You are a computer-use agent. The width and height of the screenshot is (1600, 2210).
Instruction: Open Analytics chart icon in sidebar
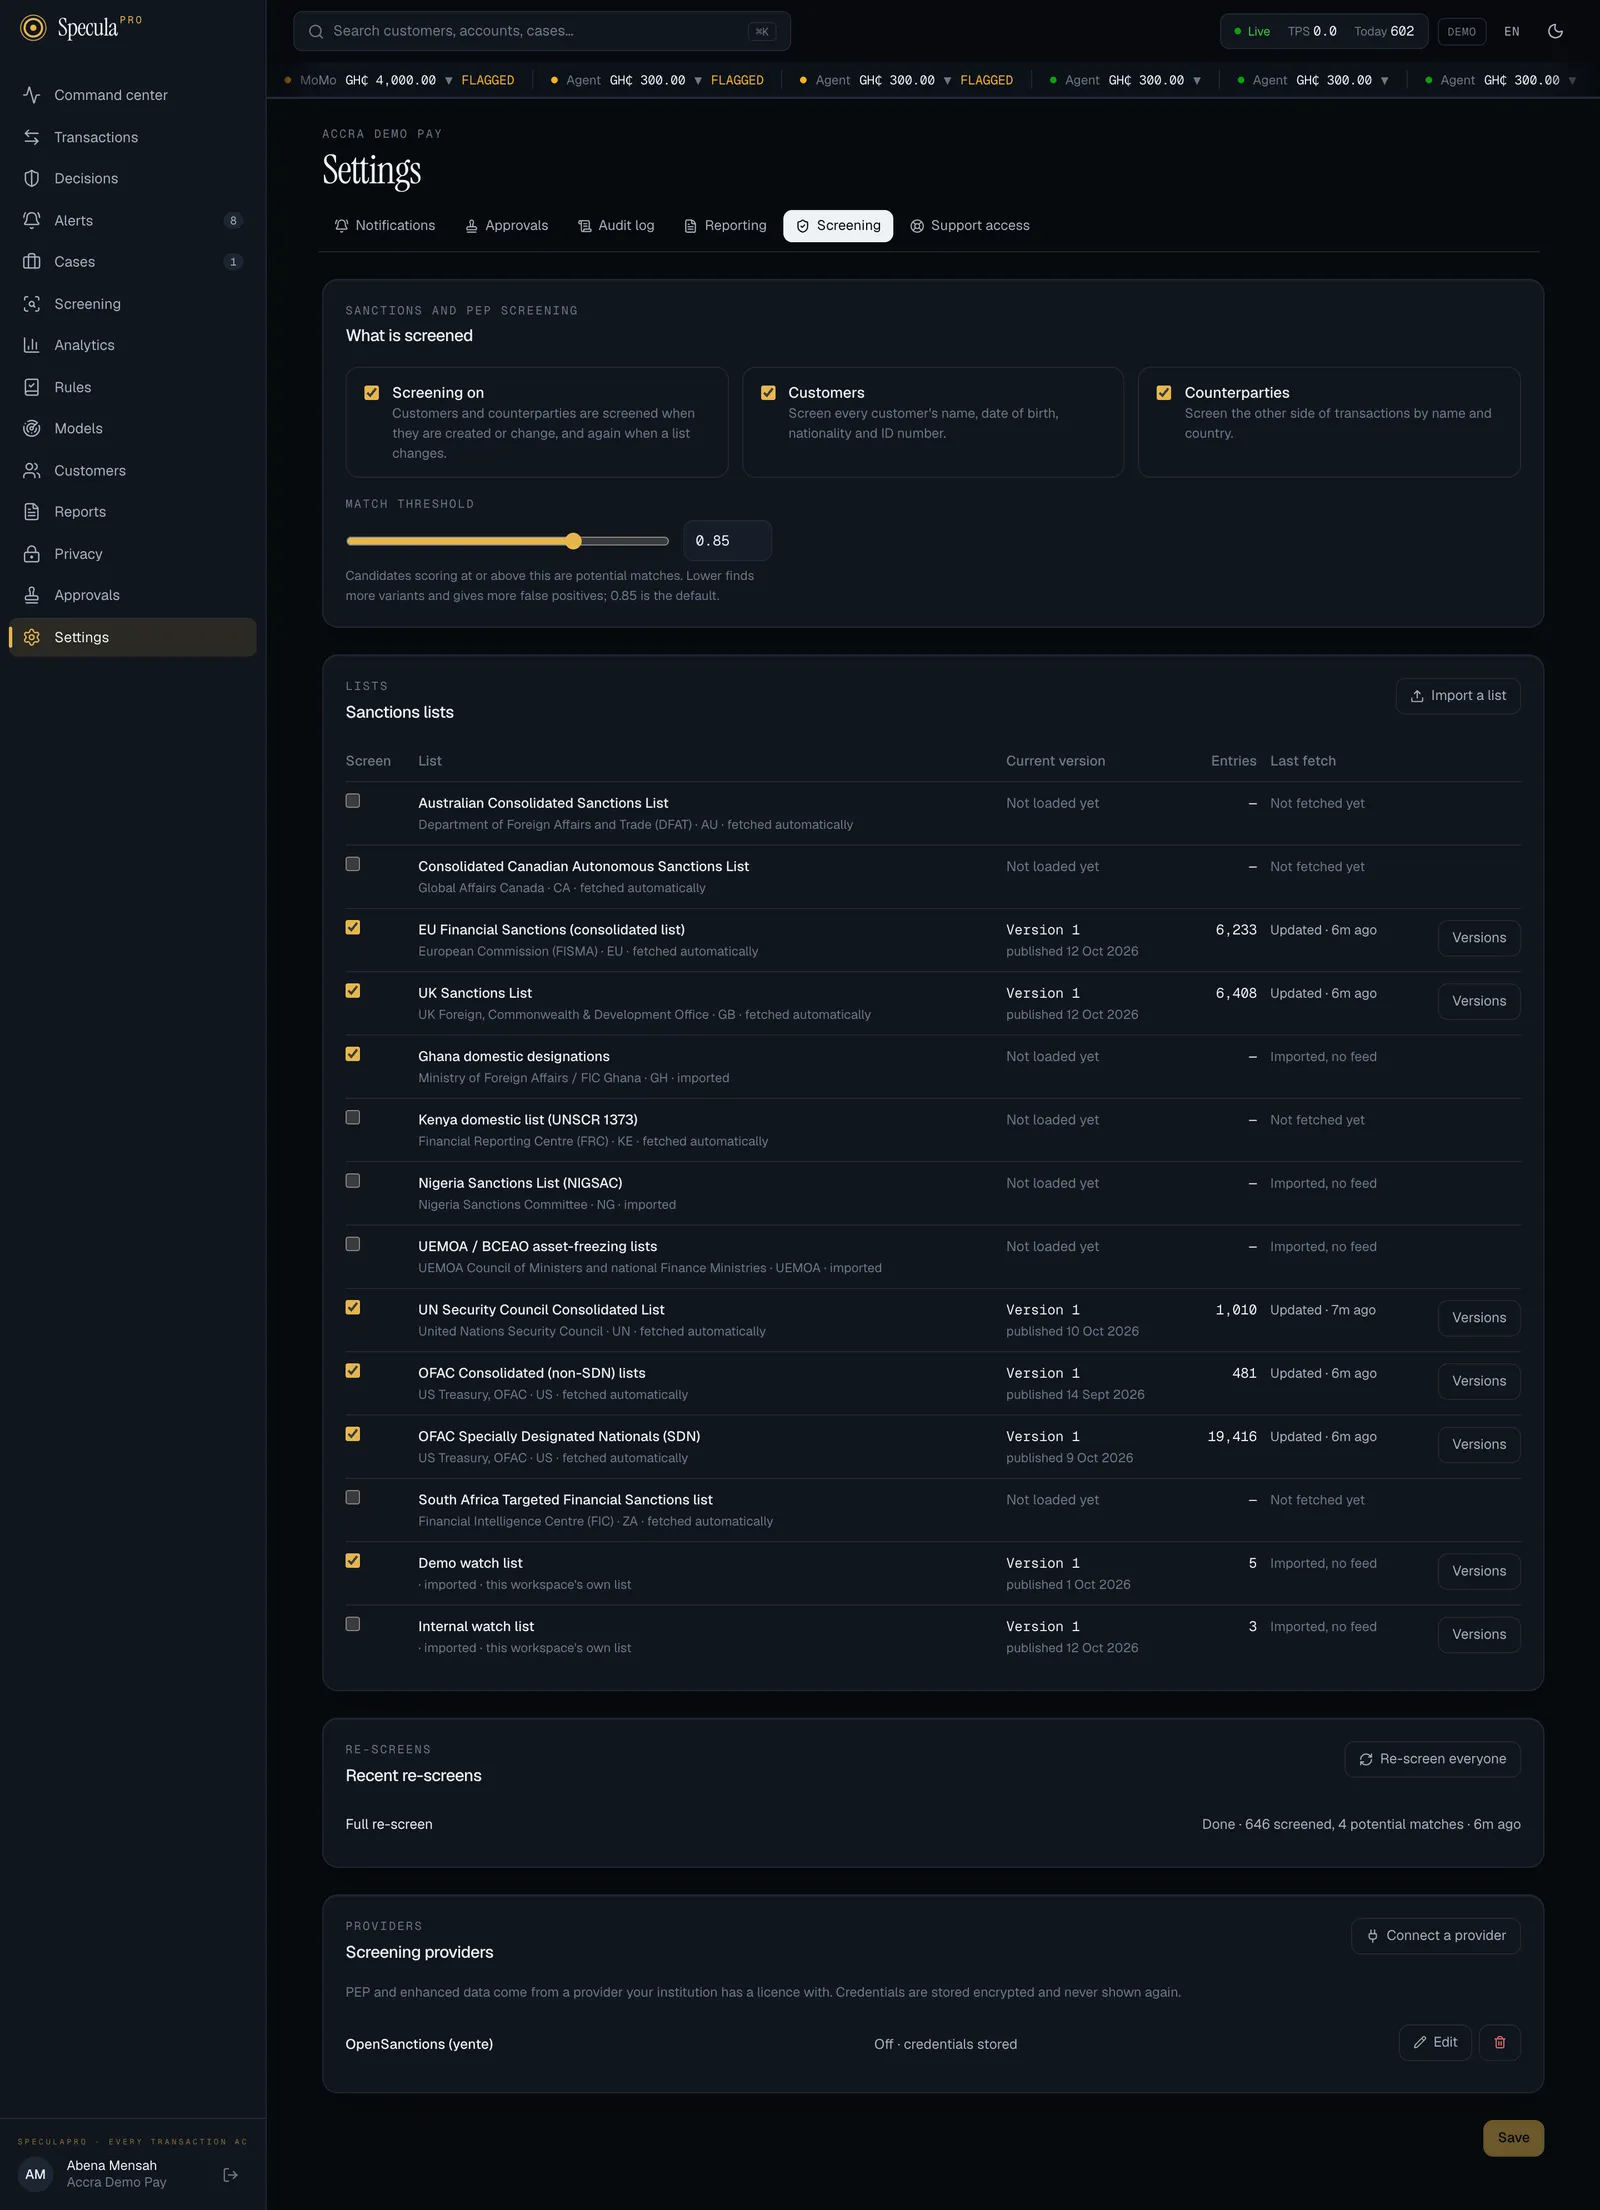click(32, 345)
